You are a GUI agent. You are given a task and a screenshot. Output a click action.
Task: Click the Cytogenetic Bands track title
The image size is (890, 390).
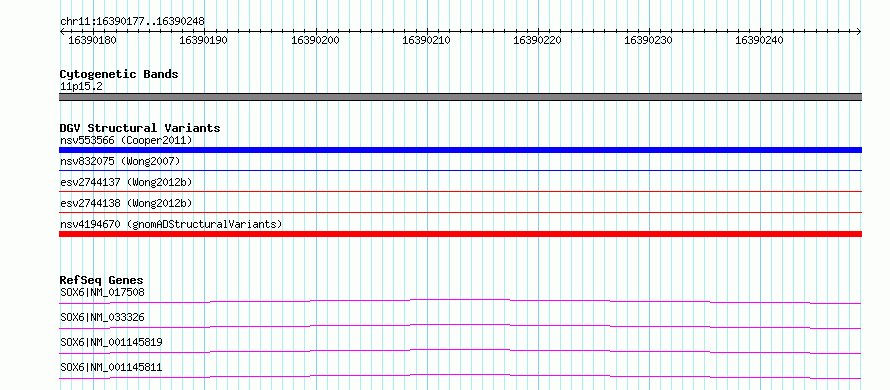pos(119,74)
